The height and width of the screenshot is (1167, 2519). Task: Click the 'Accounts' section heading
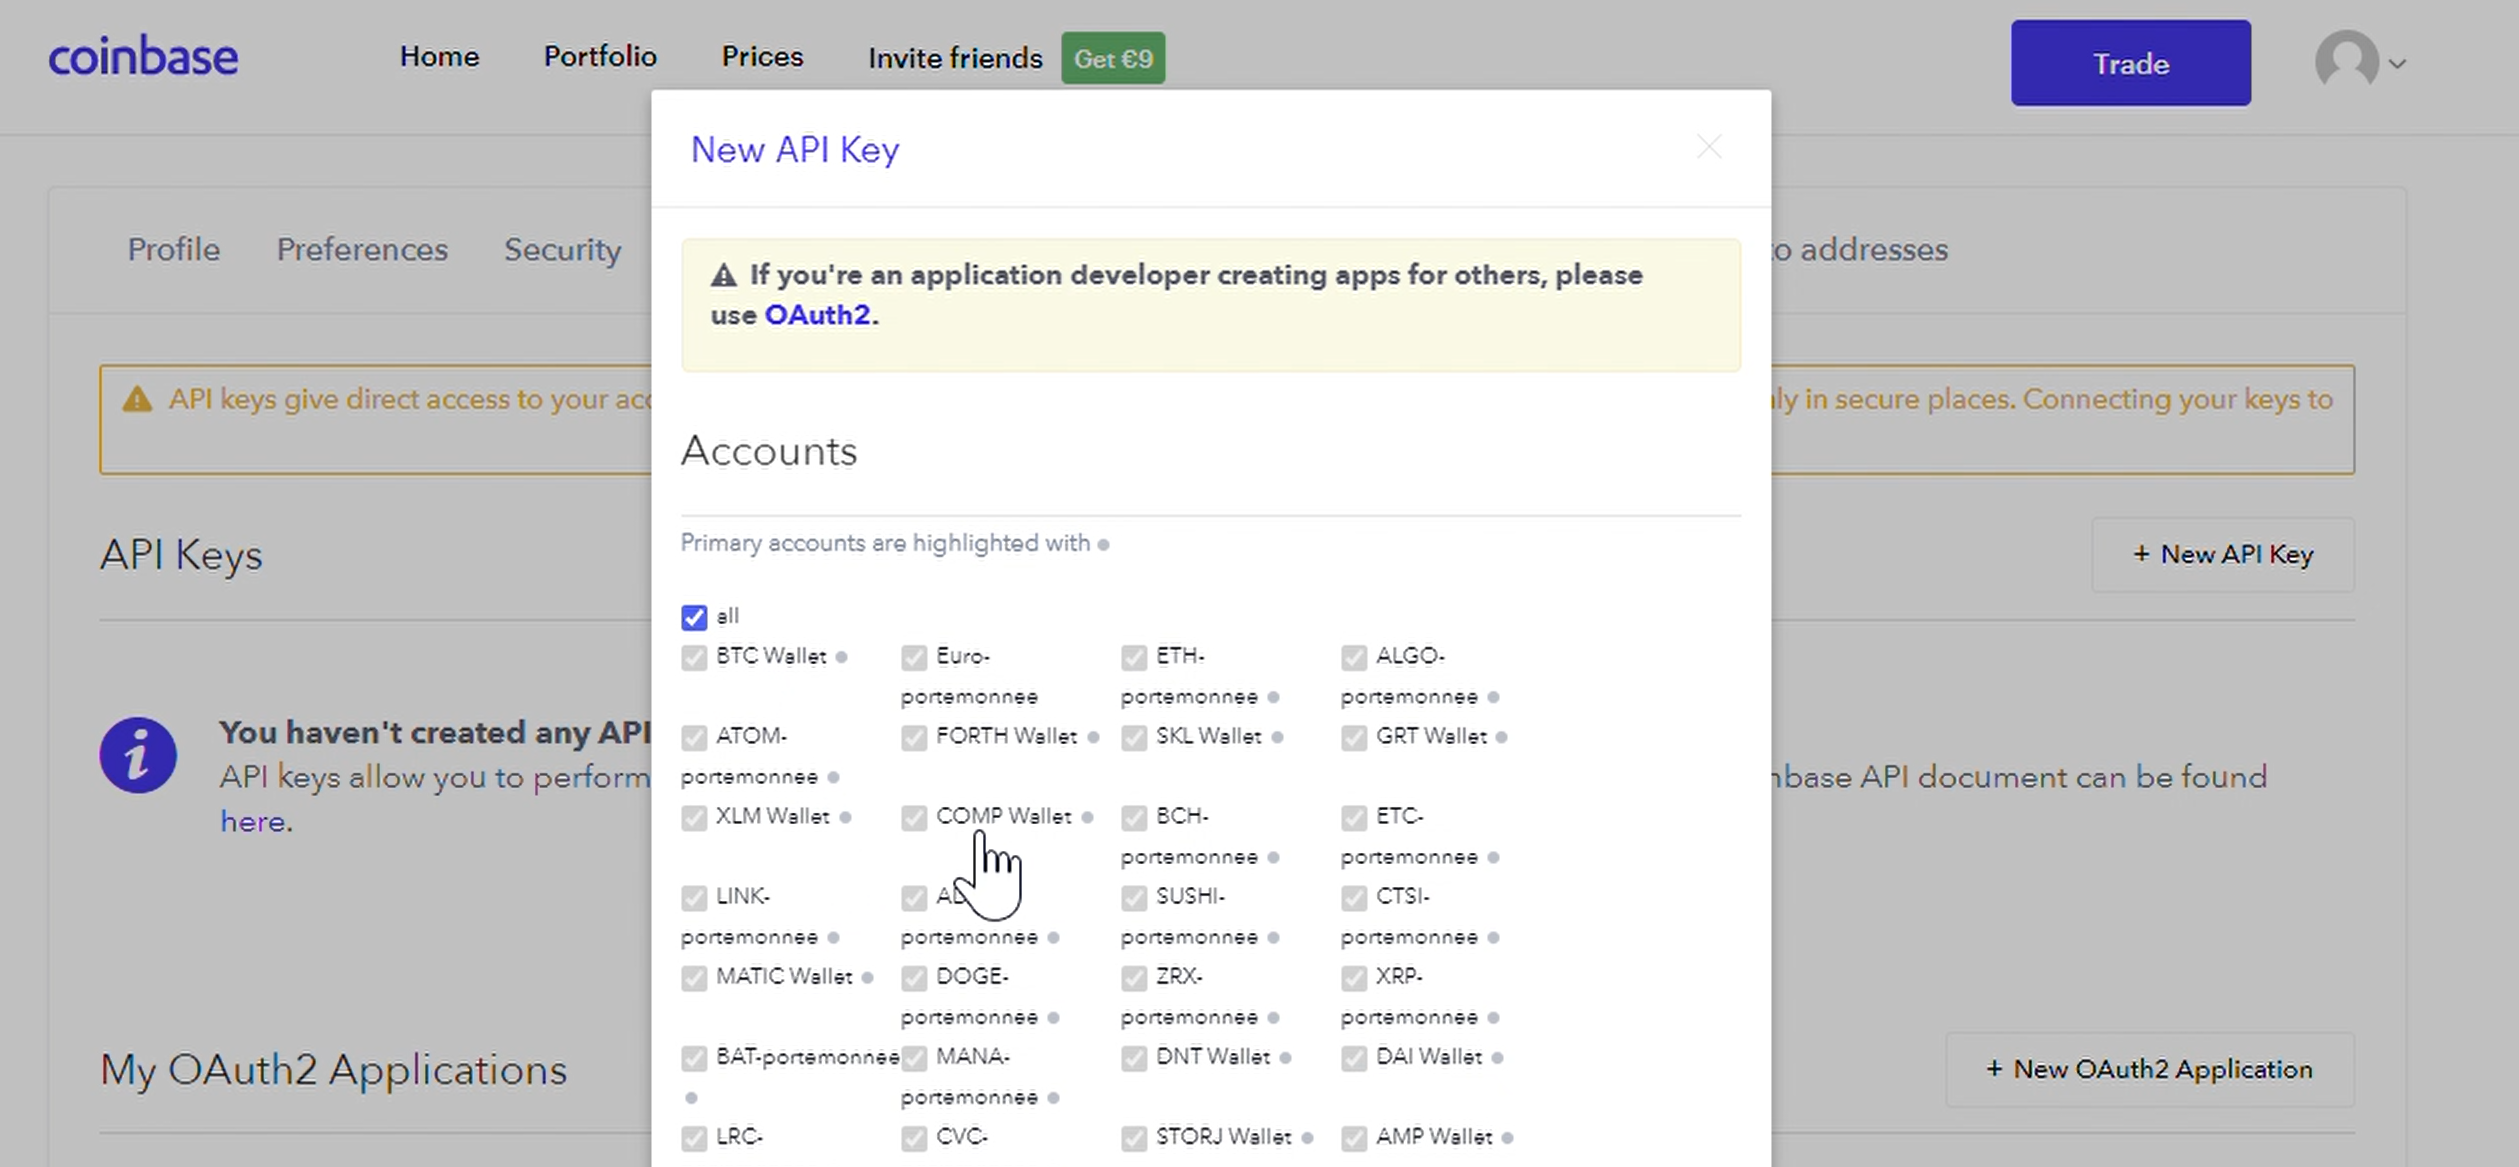[x=769, y=451]
